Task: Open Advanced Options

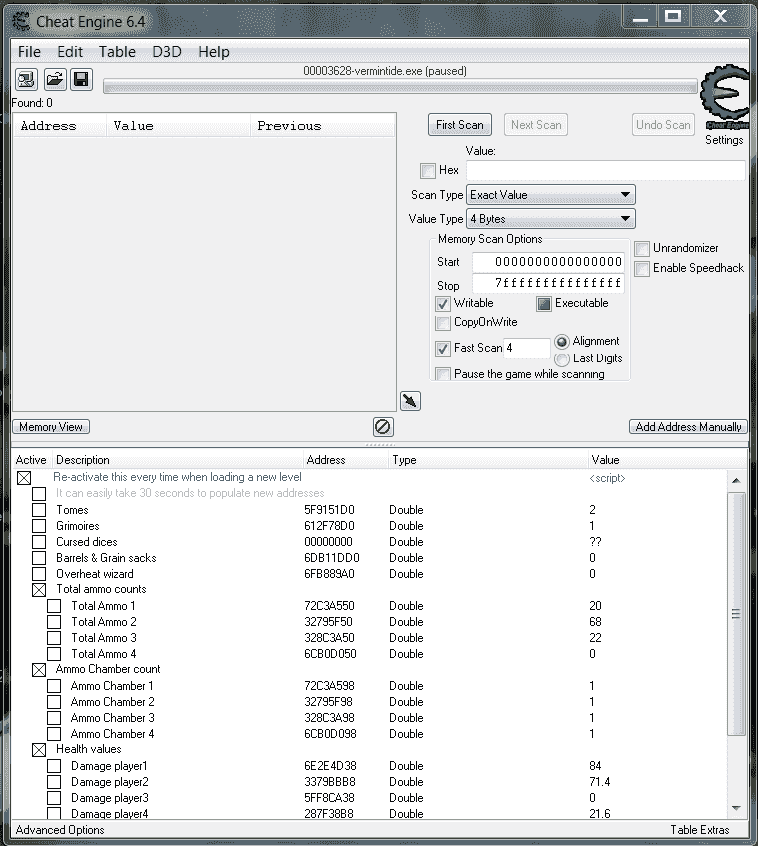Action: pos(60,830)
